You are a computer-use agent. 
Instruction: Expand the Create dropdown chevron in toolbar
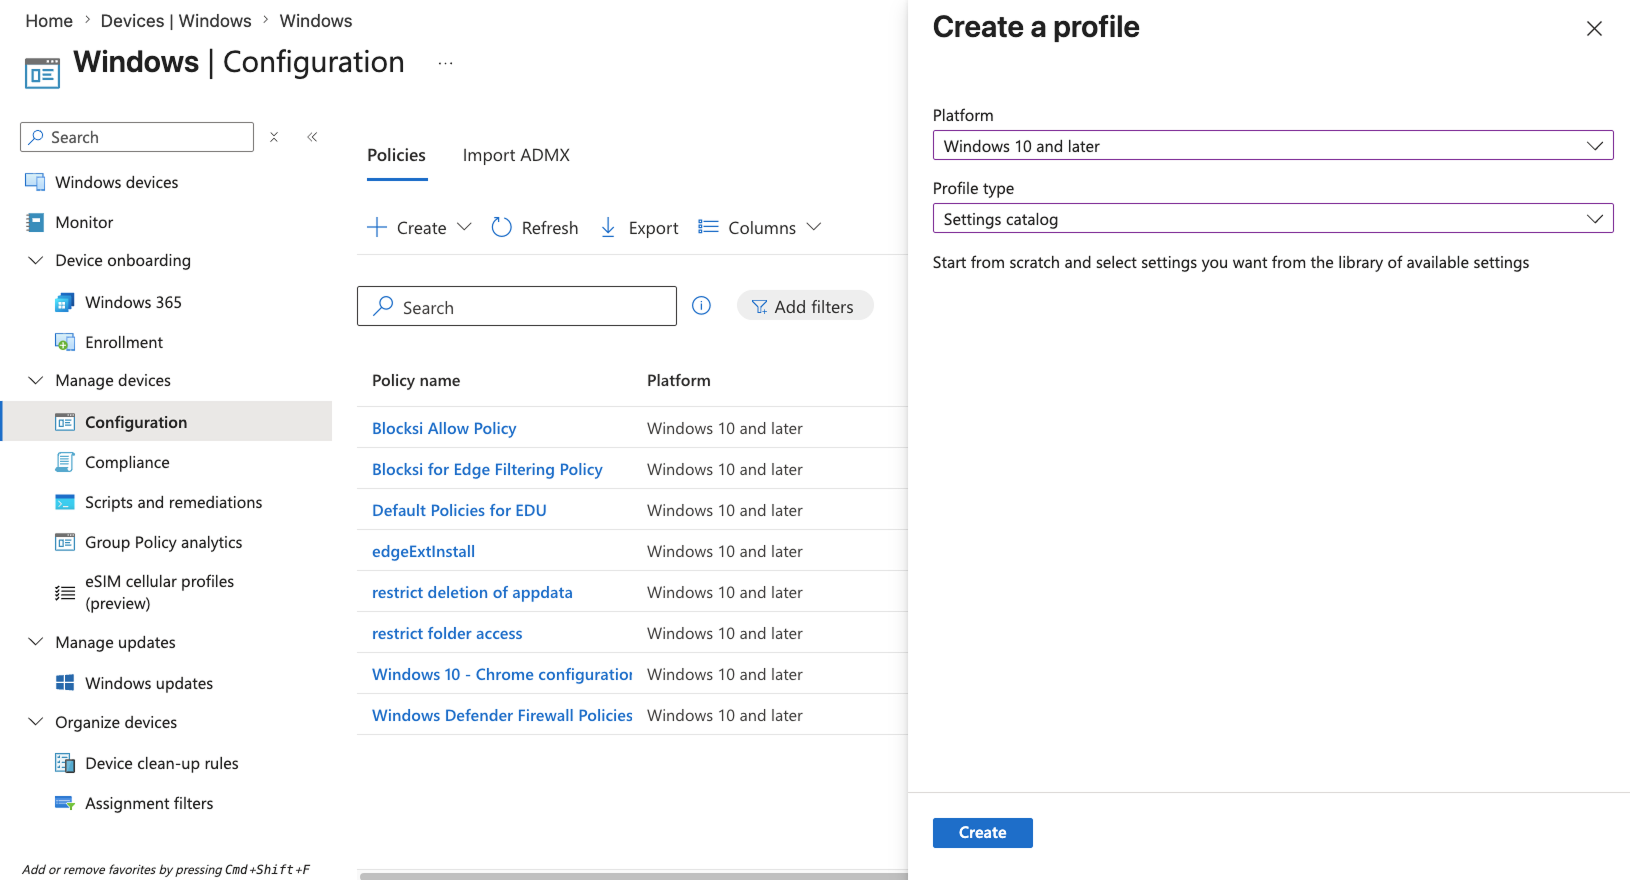click(x=464, y=227)
